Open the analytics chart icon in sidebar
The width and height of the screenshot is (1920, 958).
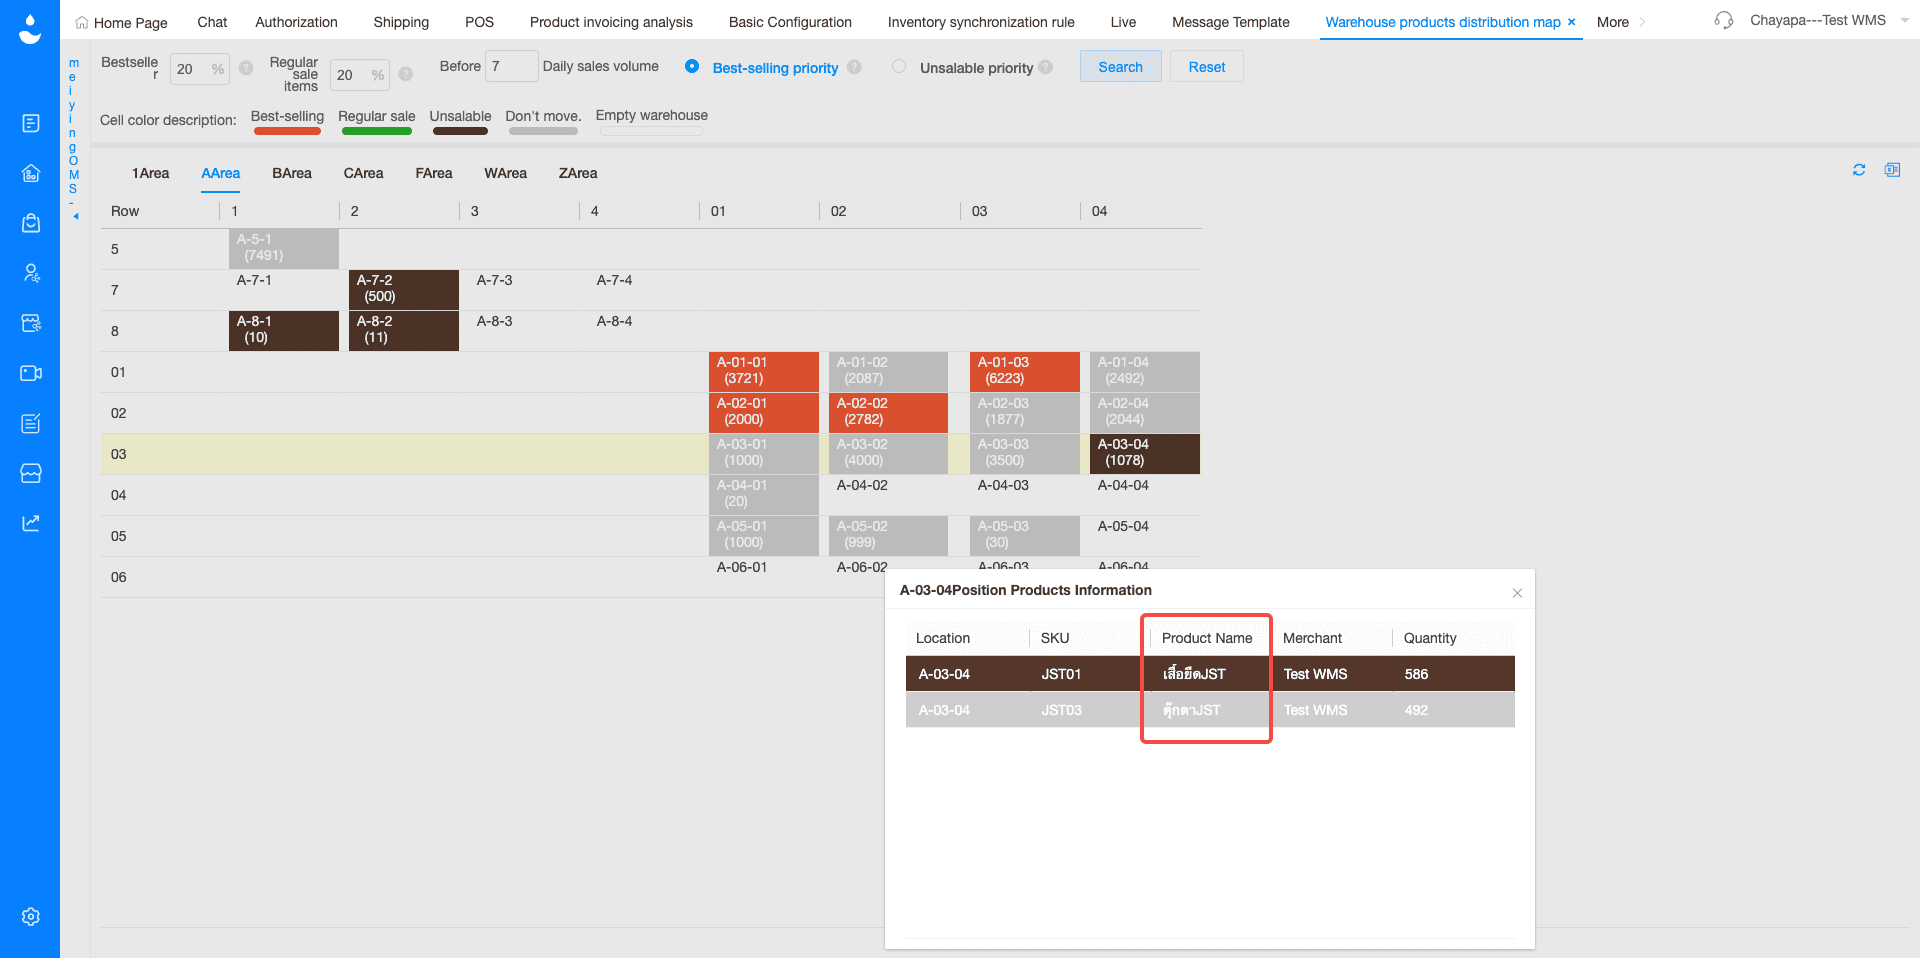(31, 523)
